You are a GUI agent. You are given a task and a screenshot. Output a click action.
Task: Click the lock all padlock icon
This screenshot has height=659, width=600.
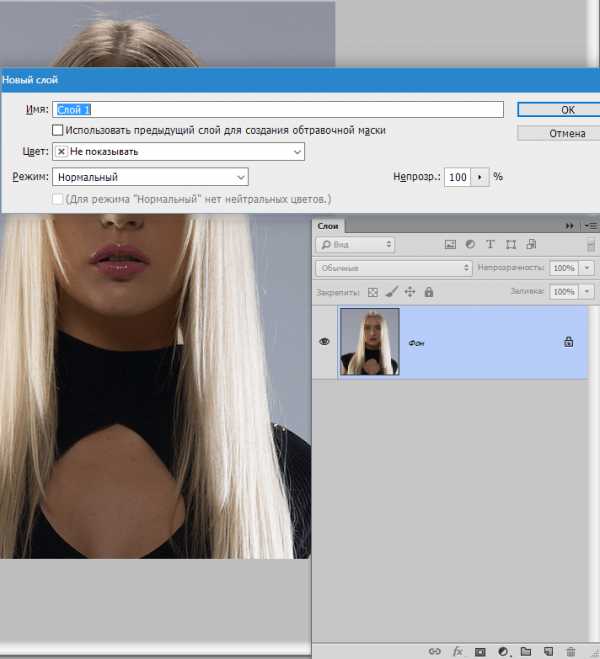coord(429,292)
